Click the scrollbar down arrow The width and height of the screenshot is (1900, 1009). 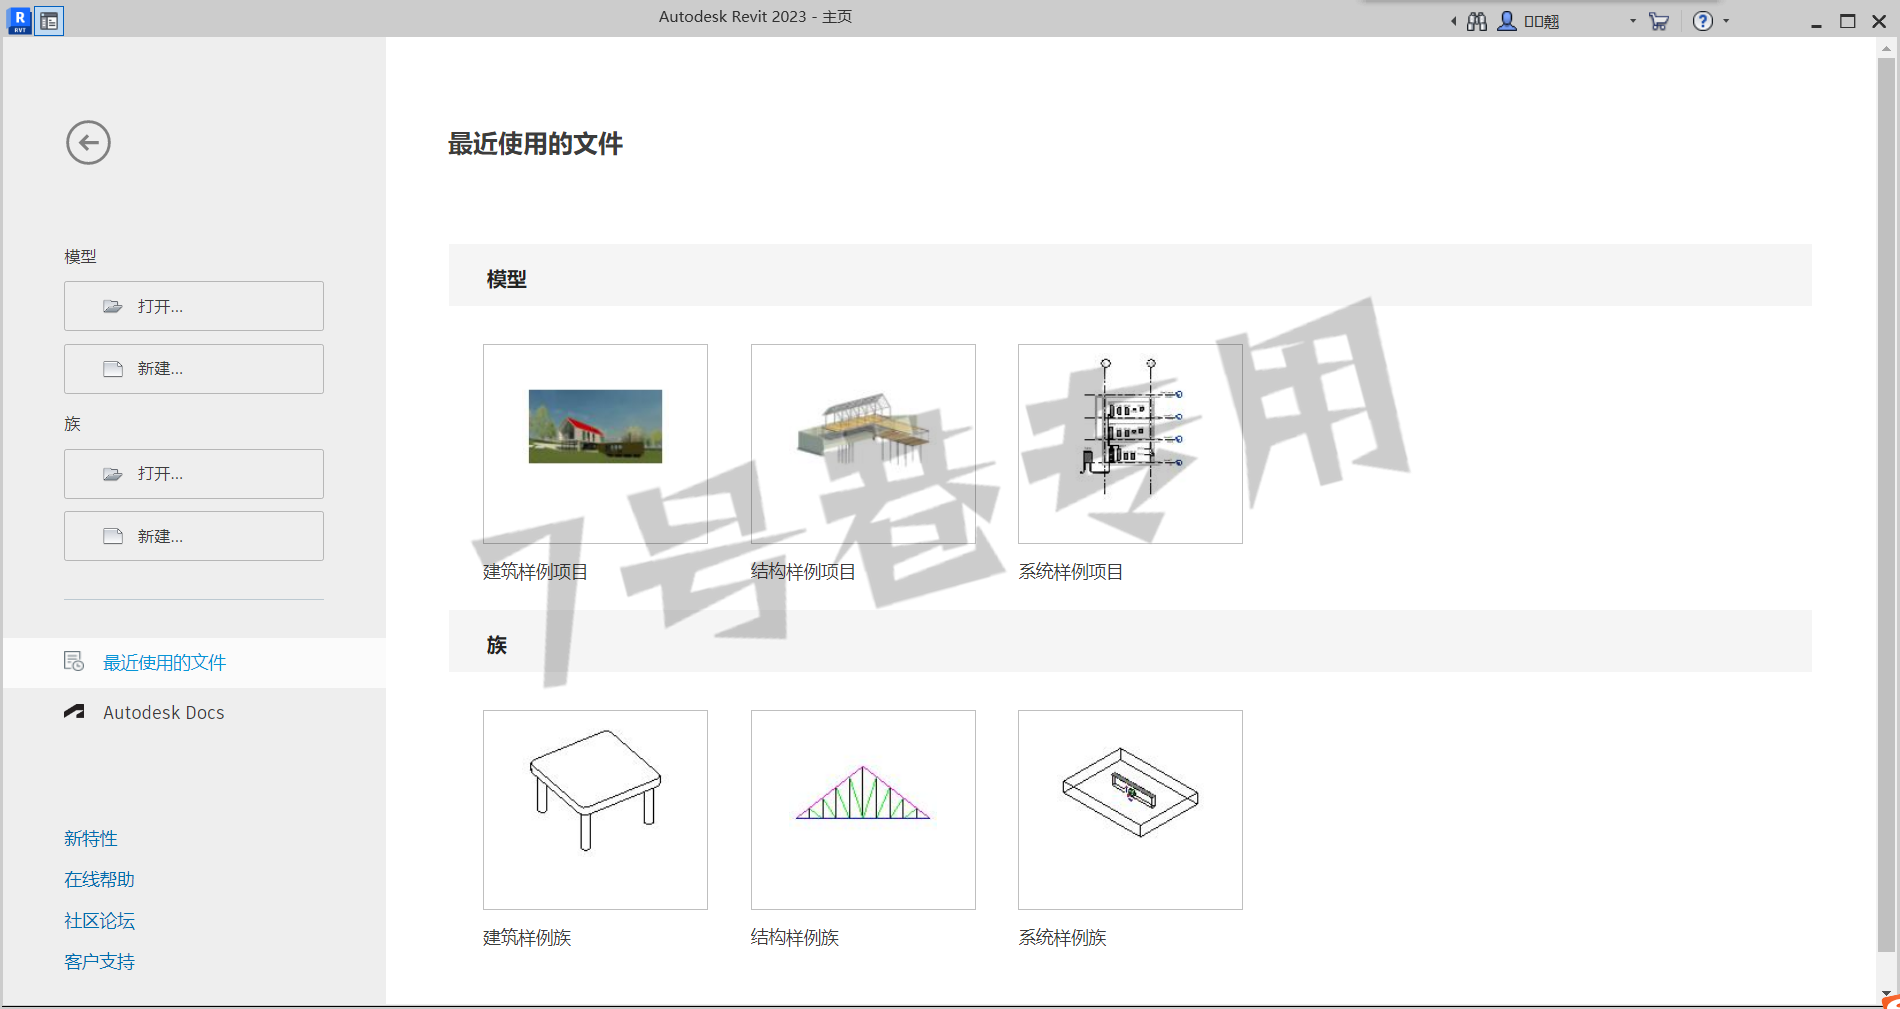tap(1886, 994)
